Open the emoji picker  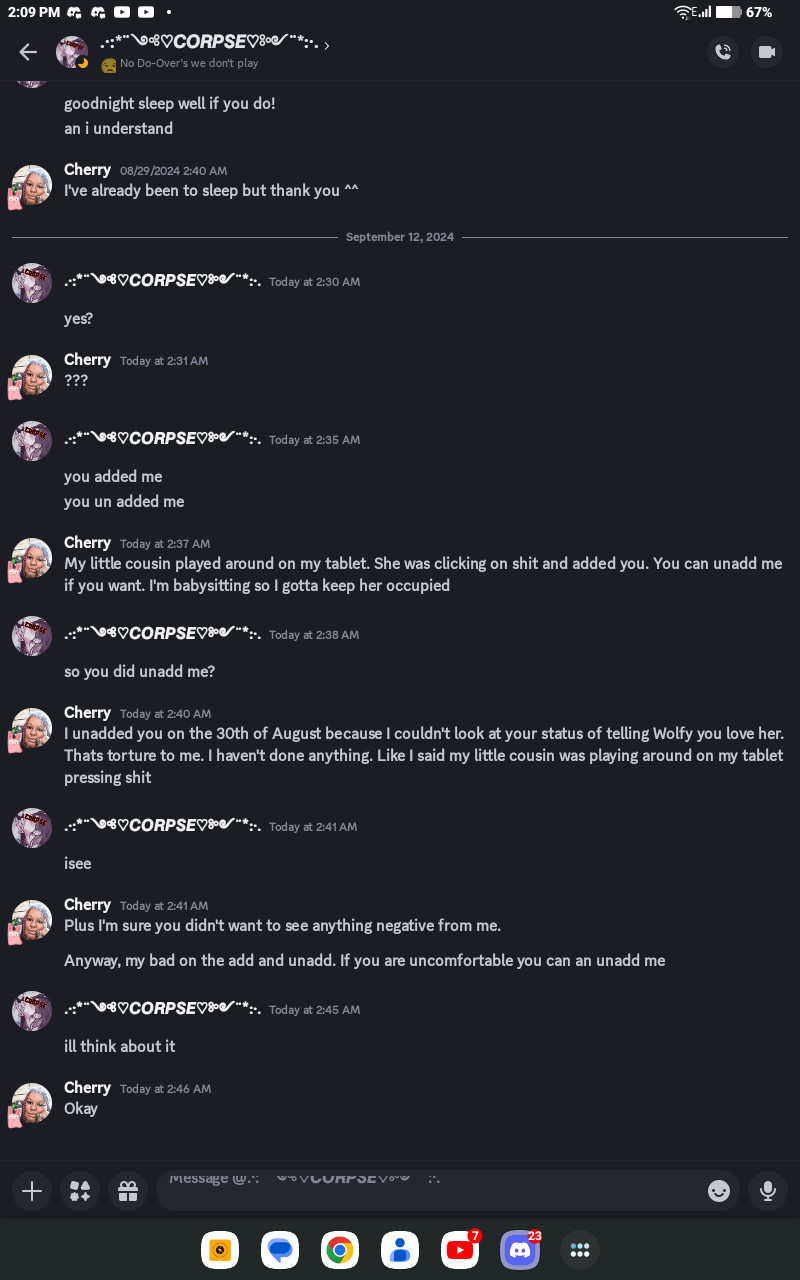(718, 1191)
